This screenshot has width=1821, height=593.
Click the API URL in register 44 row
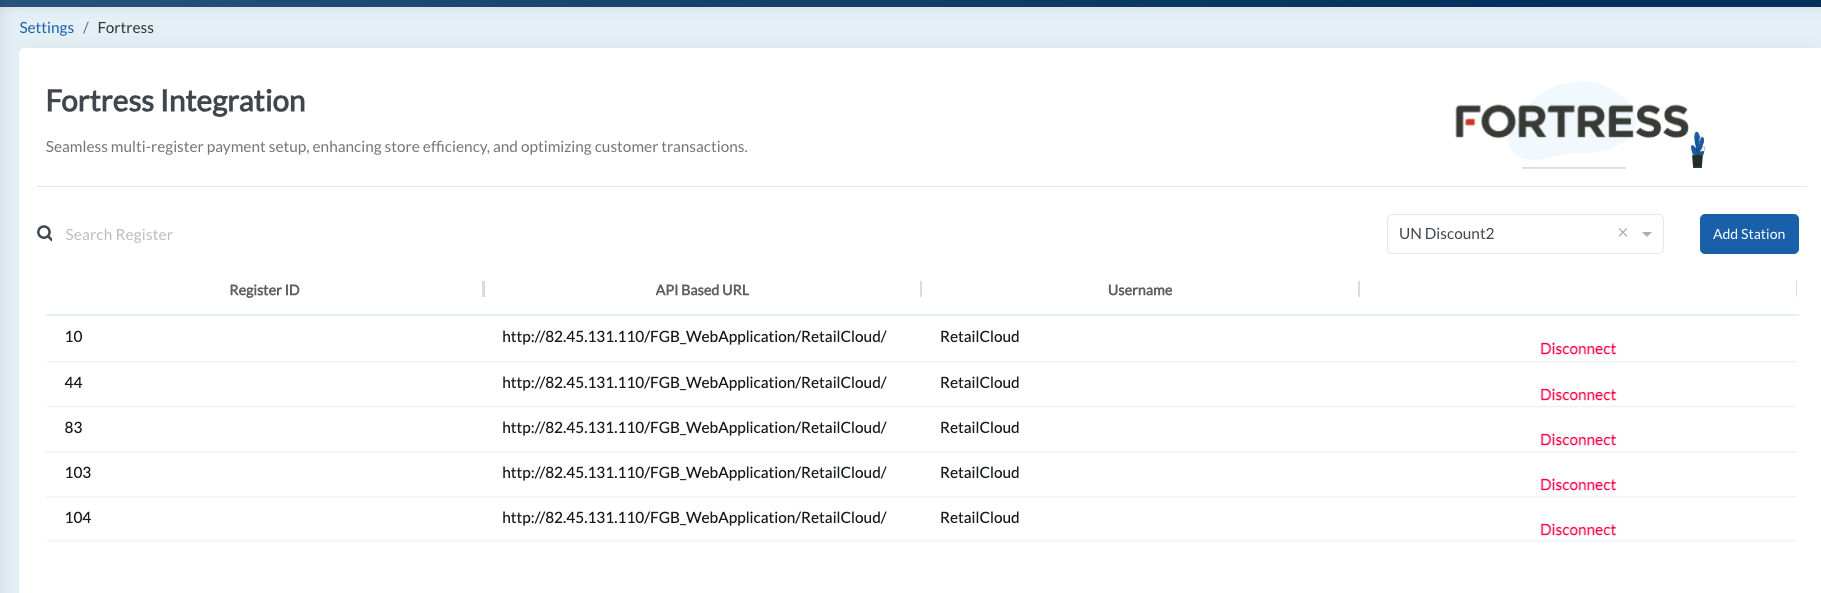click(x=694, y=383)
